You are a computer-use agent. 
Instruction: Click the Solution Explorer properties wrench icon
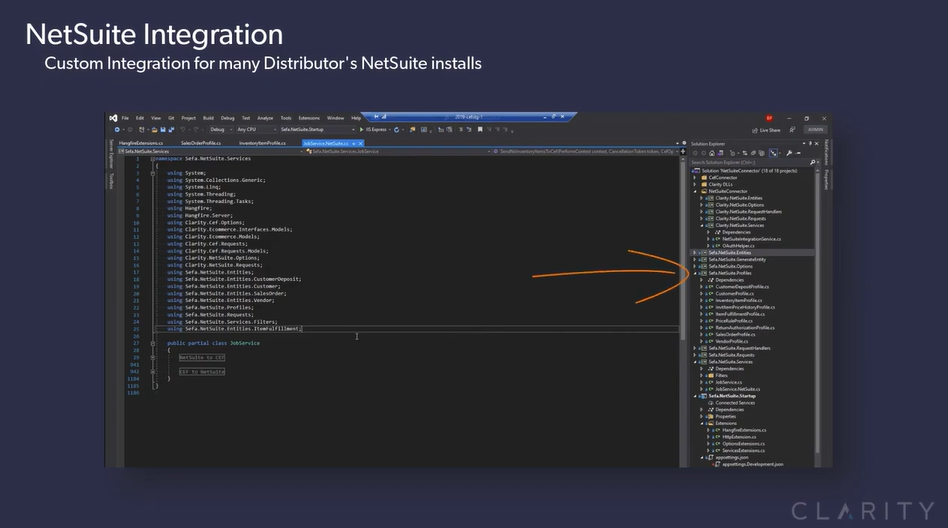[x=789, y=153]
